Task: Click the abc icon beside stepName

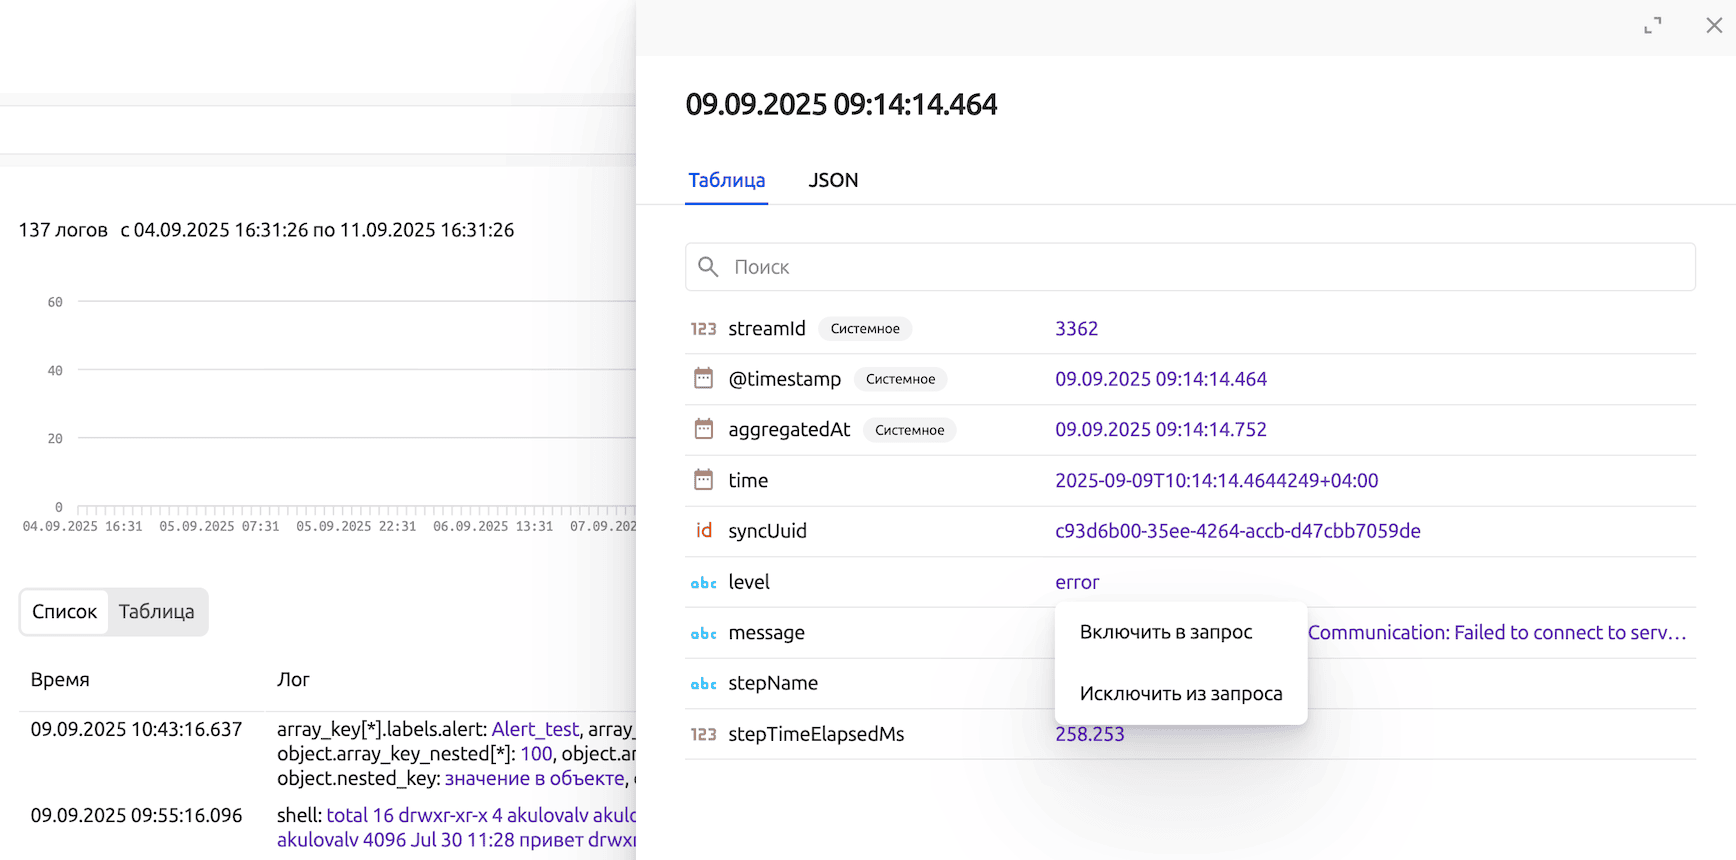Action: point(703,684)
